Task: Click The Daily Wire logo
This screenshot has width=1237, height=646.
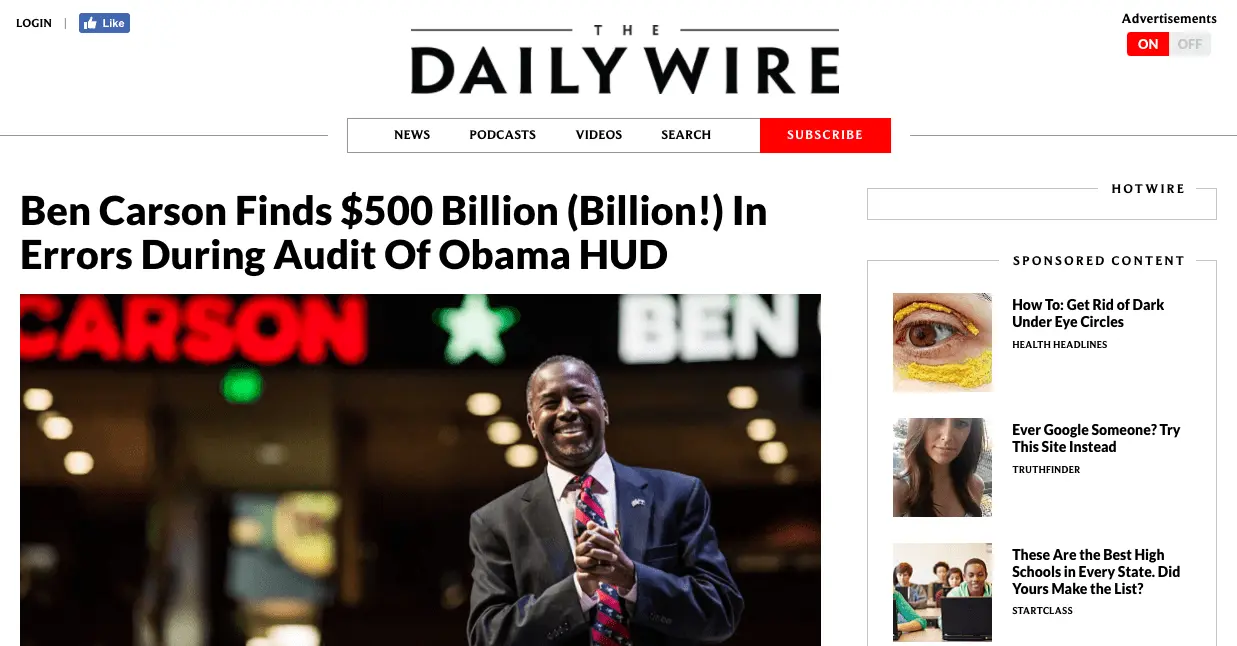Action: click(x=624, y=62)
